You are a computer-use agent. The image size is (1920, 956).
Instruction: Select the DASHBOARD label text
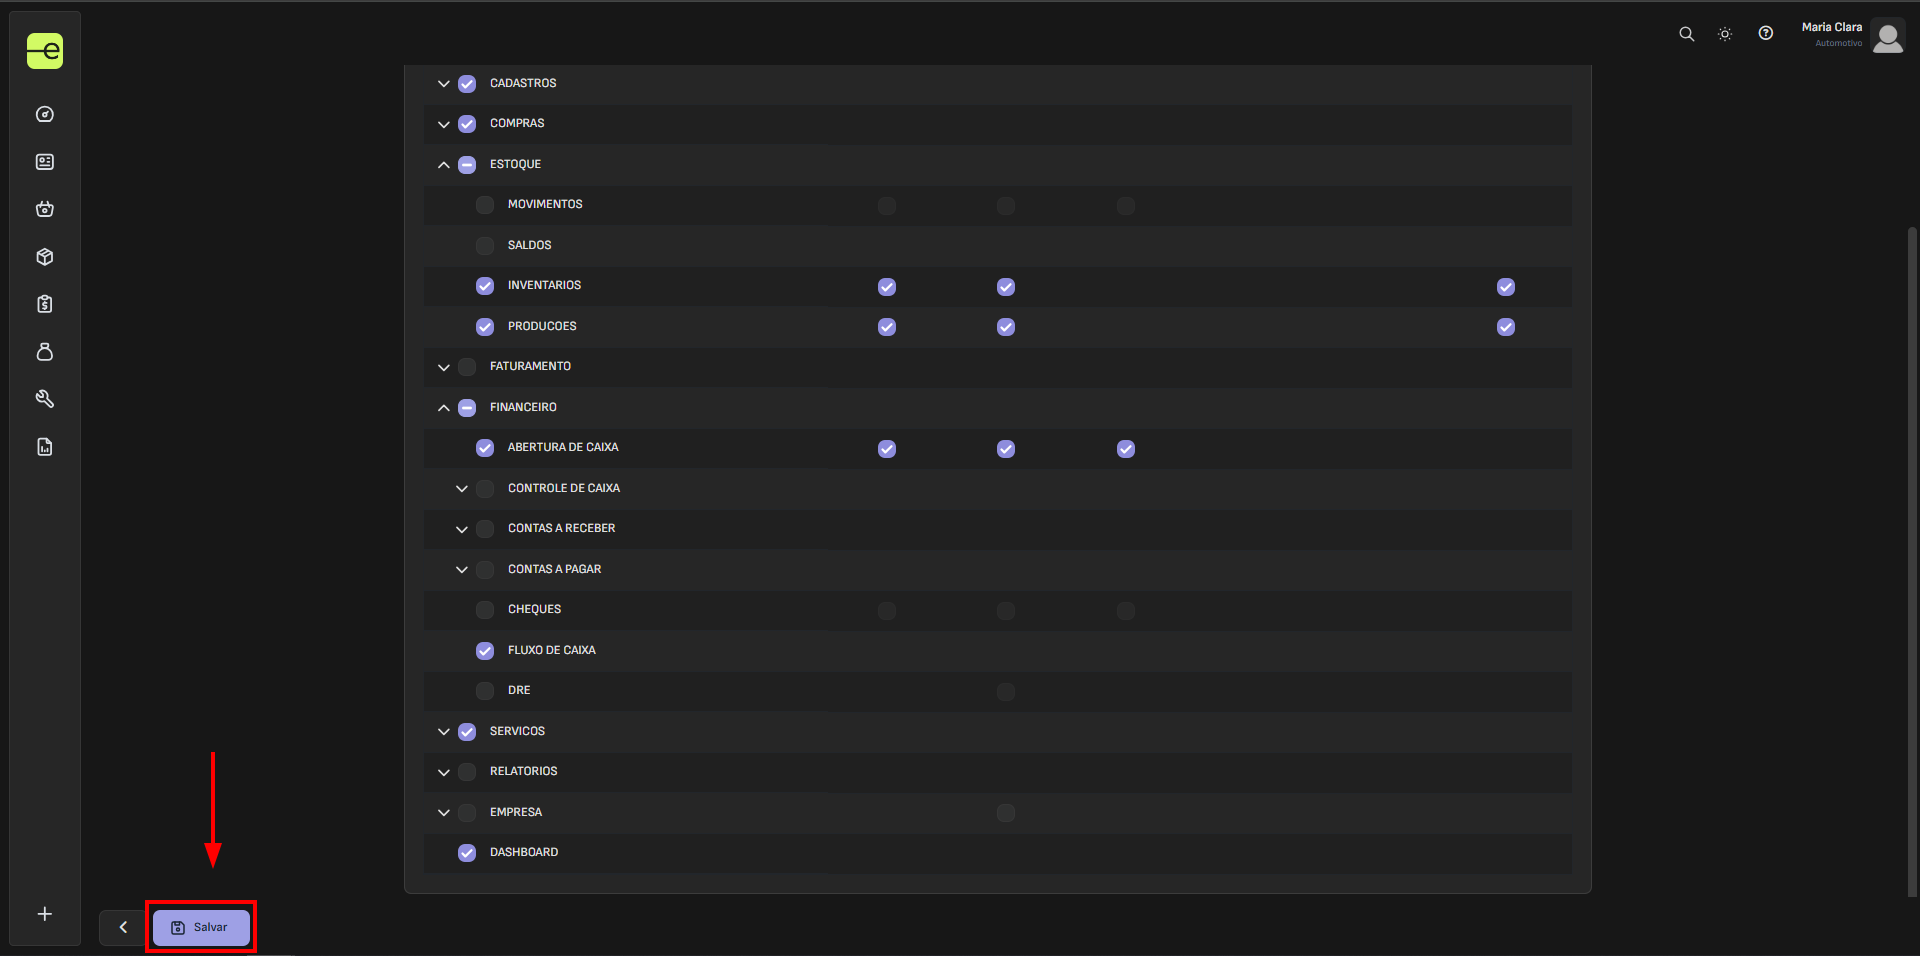pyautogui.click(x=524, y=852)
